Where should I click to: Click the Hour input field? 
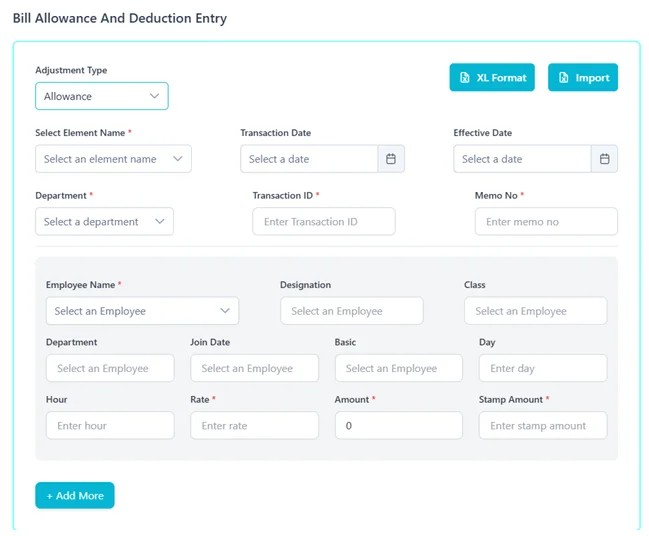[110, 425]
